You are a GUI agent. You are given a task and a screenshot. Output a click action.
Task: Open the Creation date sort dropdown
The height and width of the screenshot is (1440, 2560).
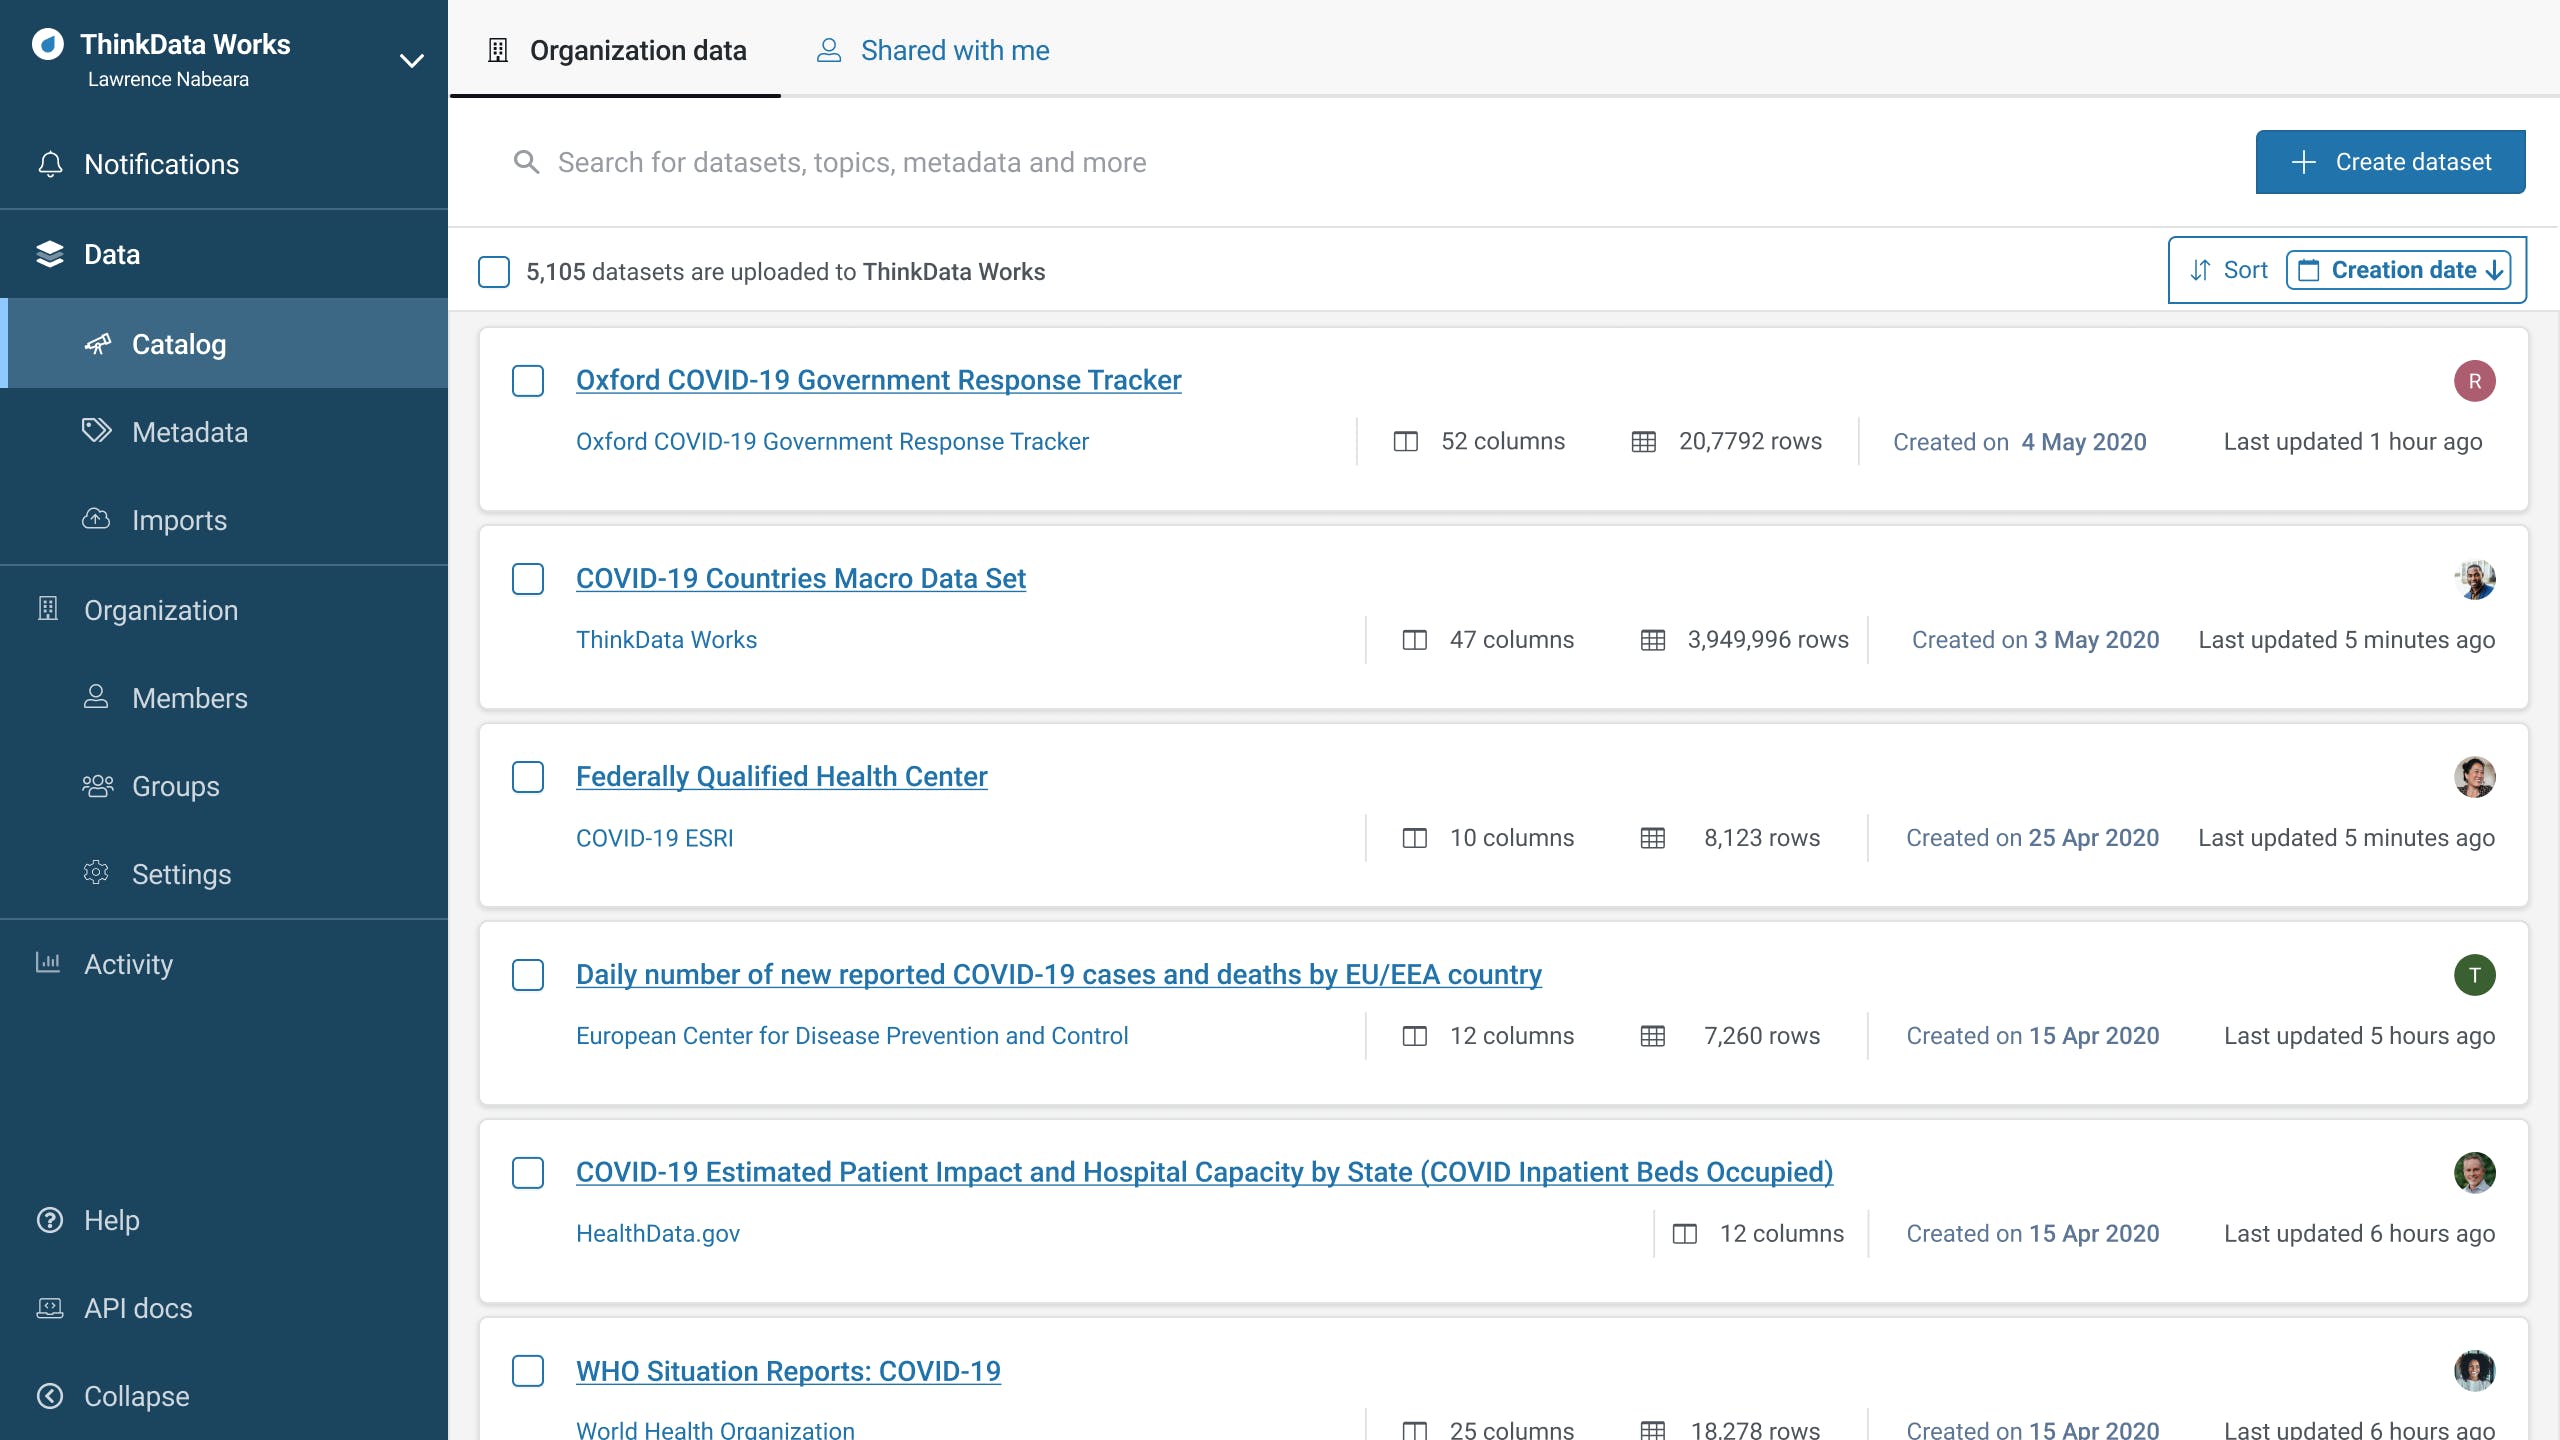2398,270
